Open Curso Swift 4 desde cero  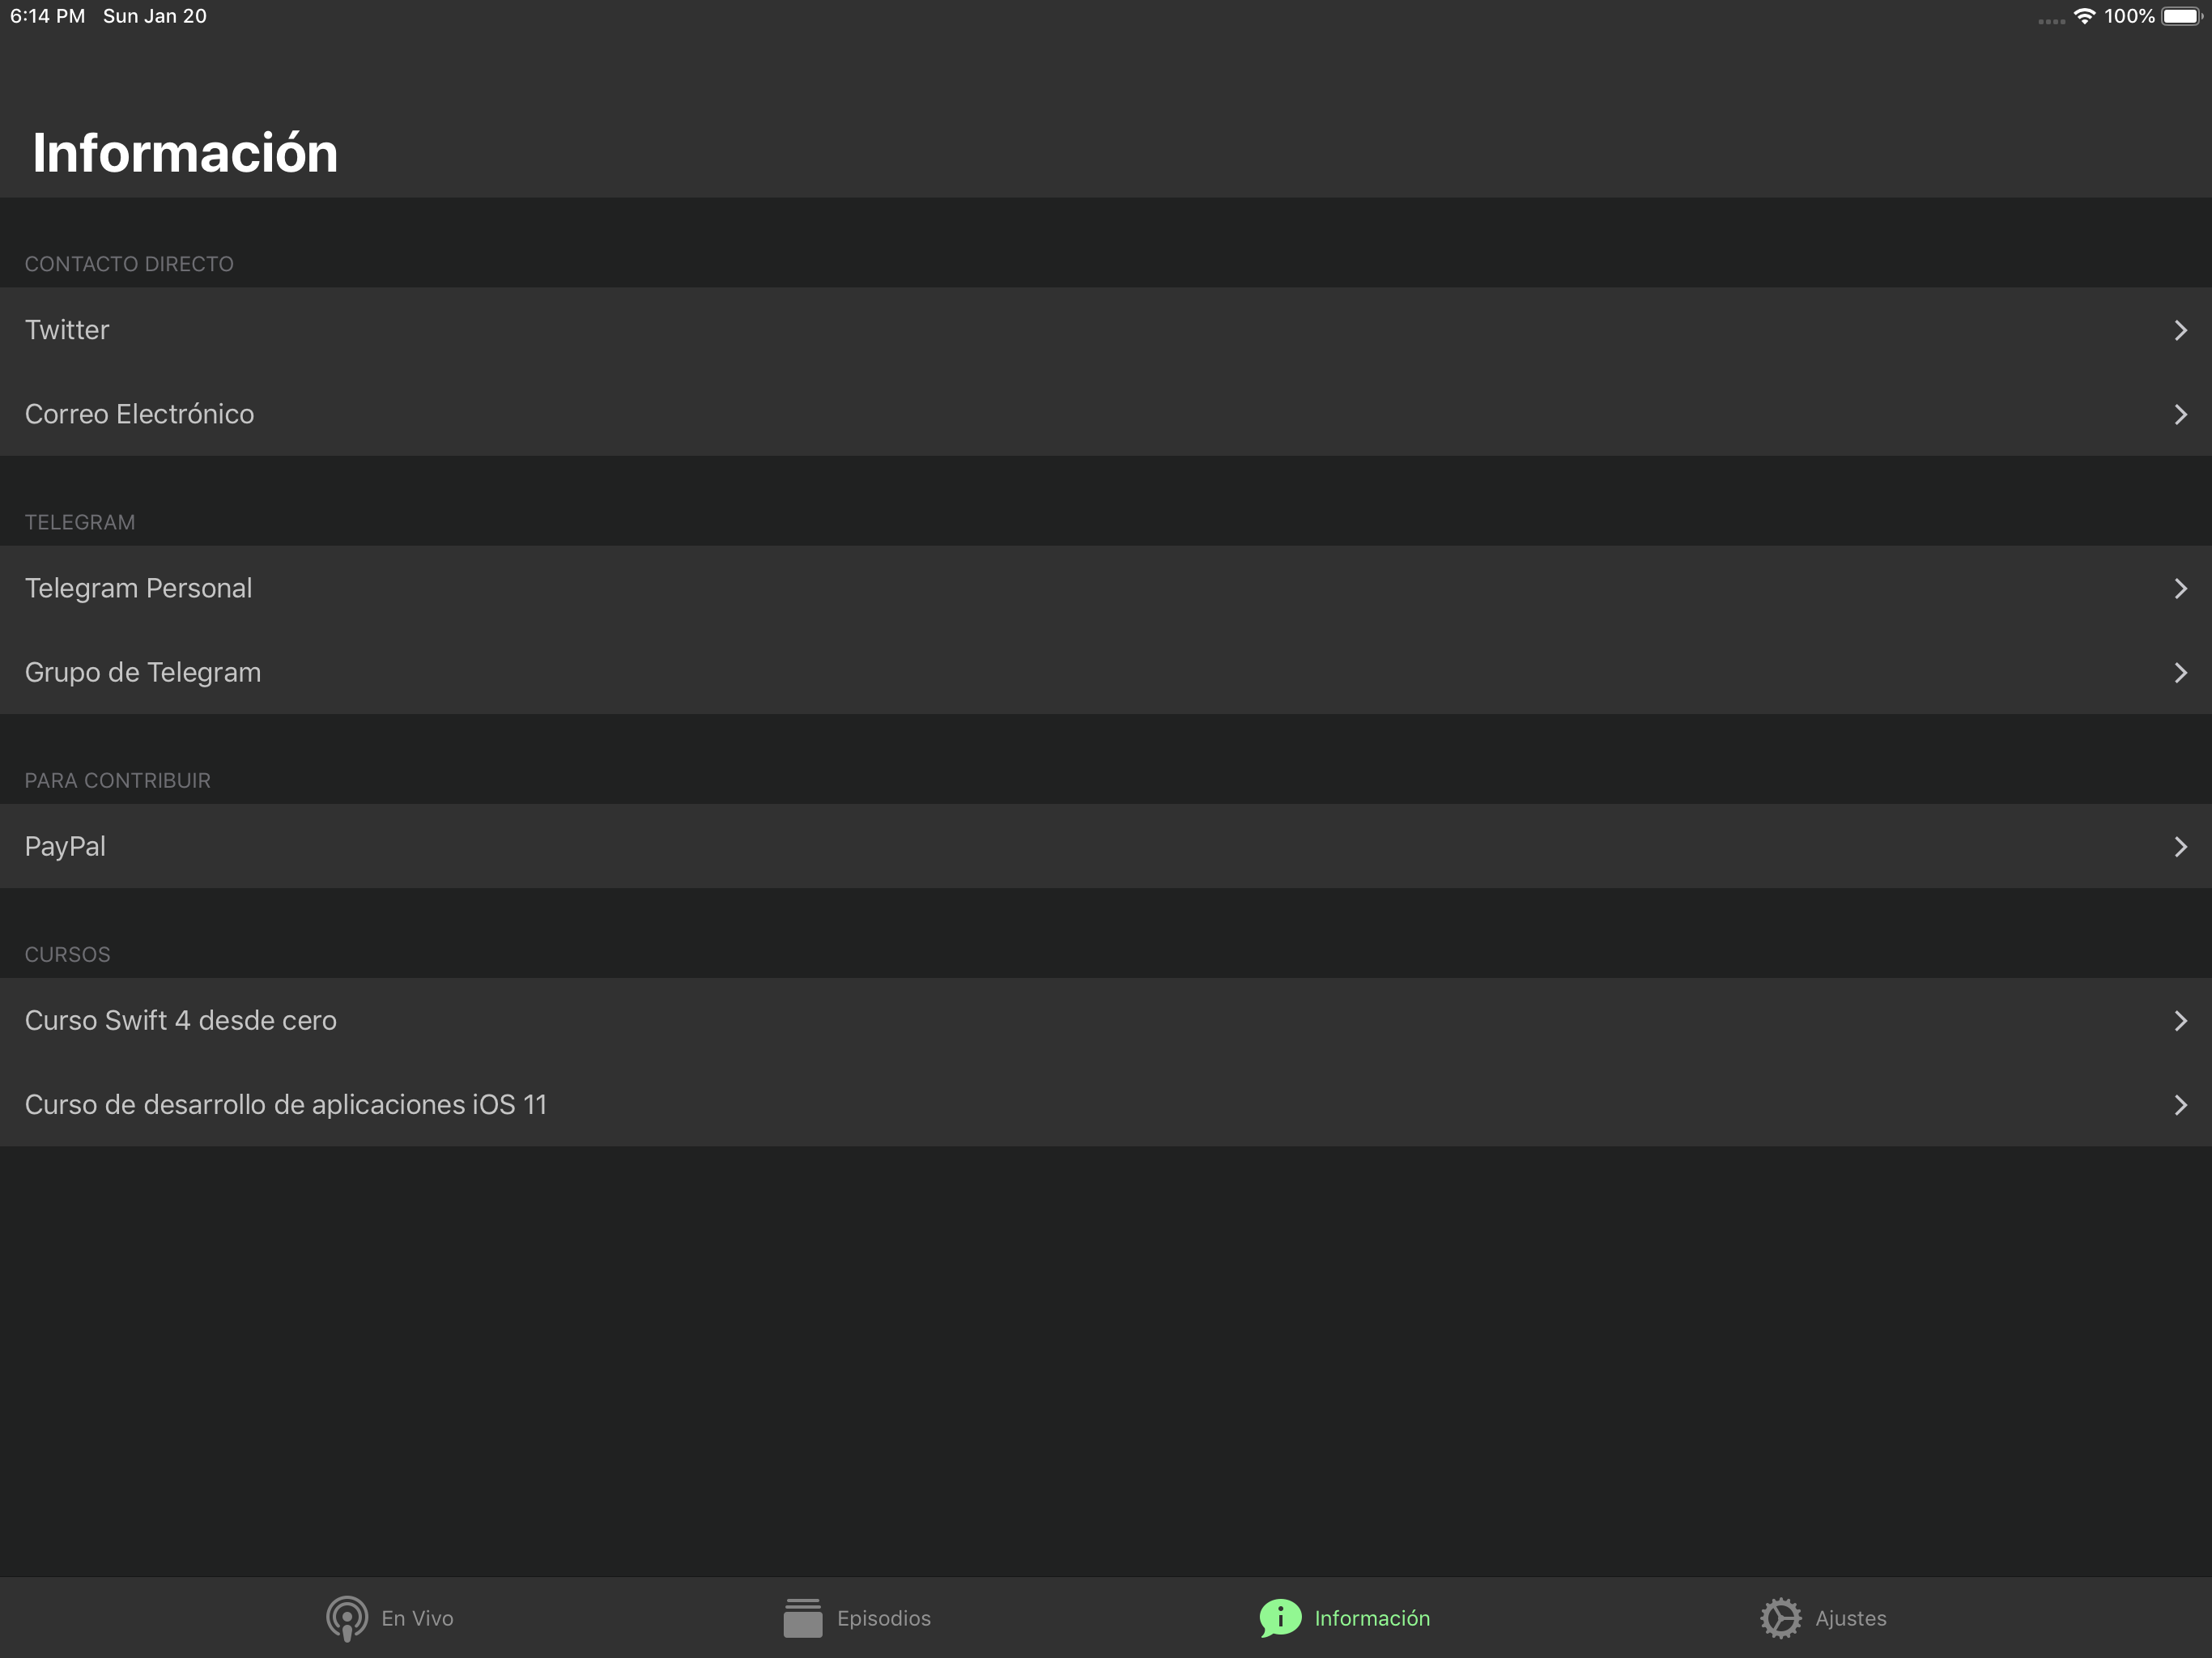tap(1106, 1020)
